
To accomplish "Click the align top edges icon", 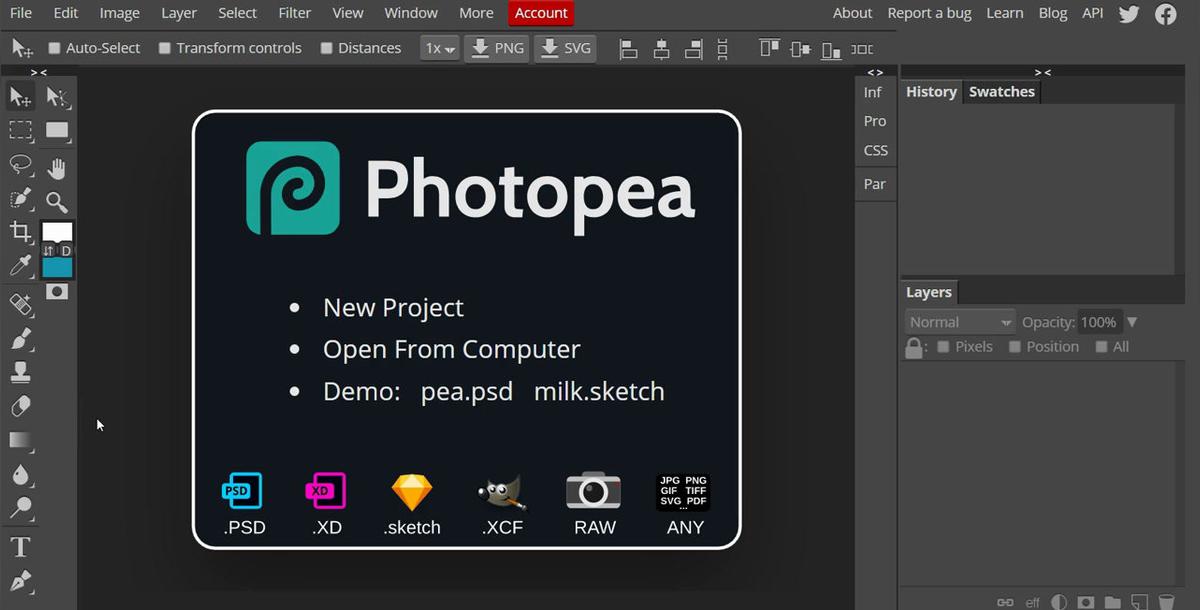I will [x=768, y=48].
